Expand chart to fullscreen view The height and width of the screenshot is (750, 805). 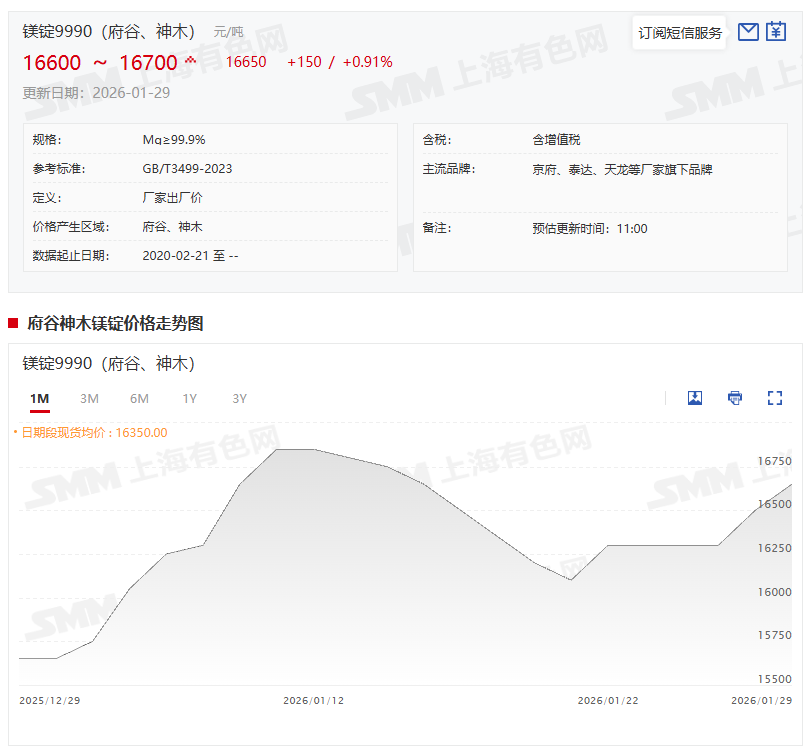(x=774, y=398)
